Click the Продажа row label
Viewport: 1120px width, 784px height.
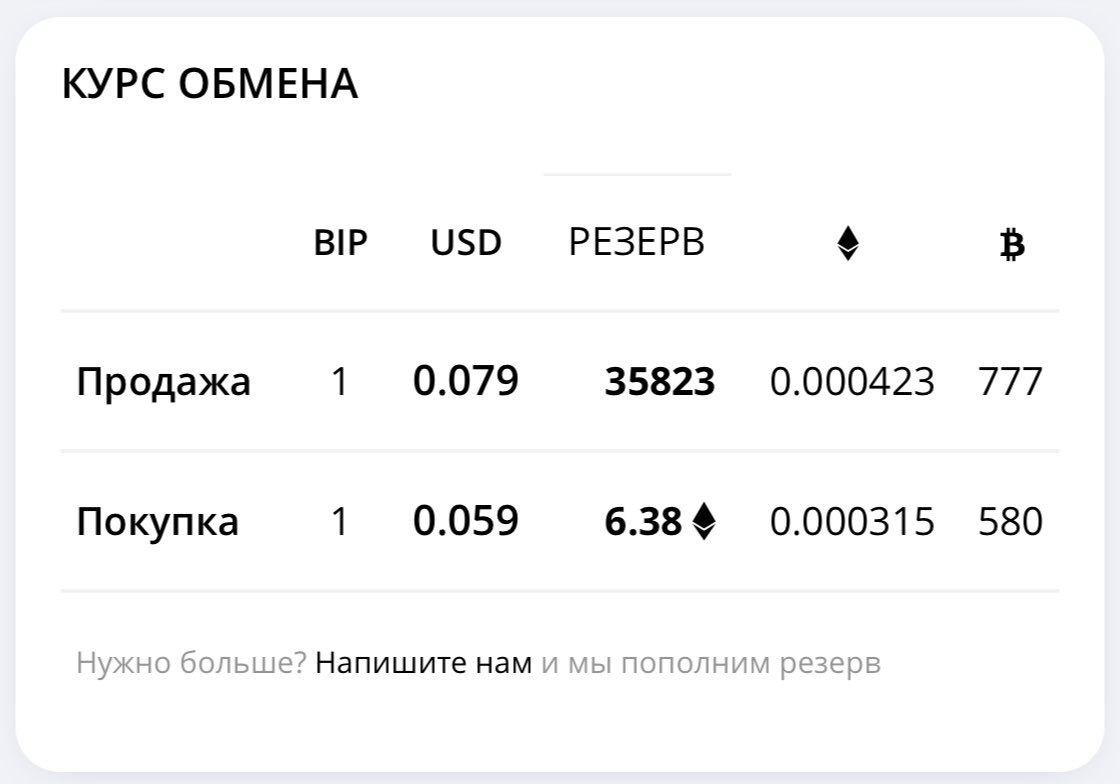[x=164, y=382]
